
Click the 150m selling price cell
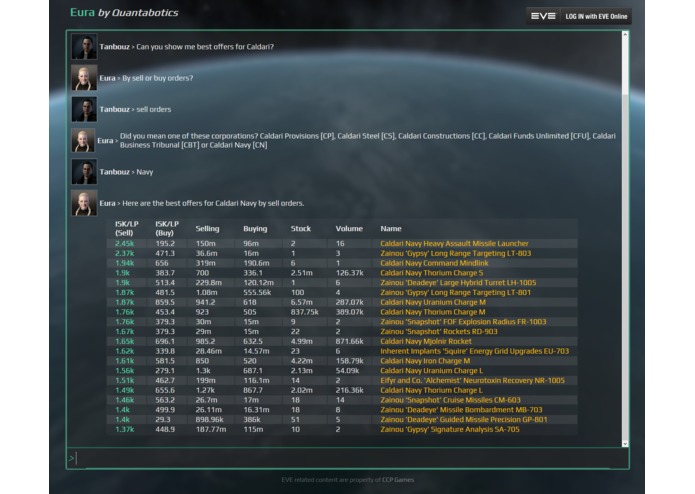pos(205,243)
